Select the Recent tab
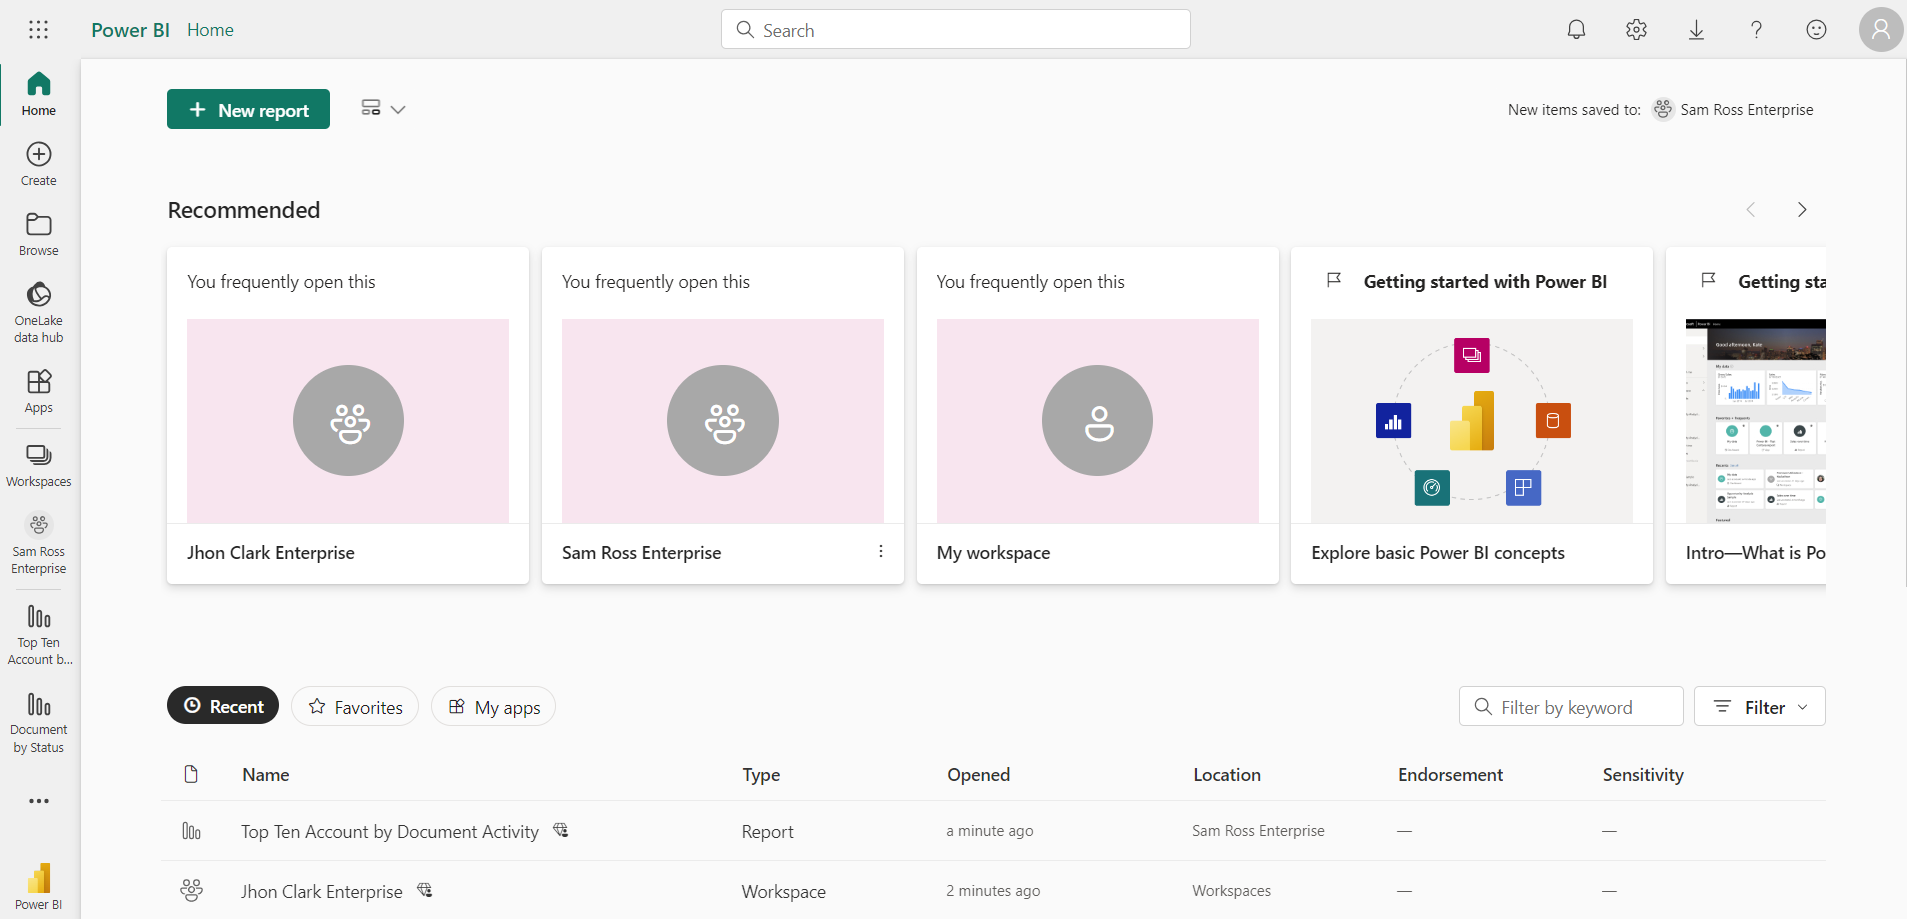 [223, 706]
